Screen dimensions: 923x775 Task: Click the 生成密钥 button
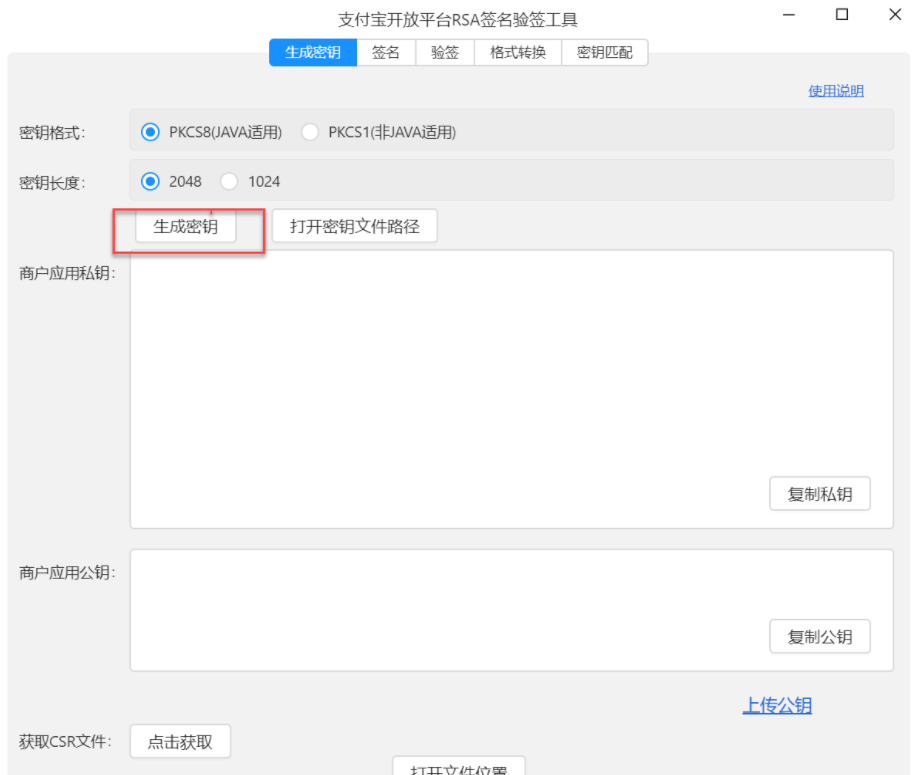click(185, 226)
